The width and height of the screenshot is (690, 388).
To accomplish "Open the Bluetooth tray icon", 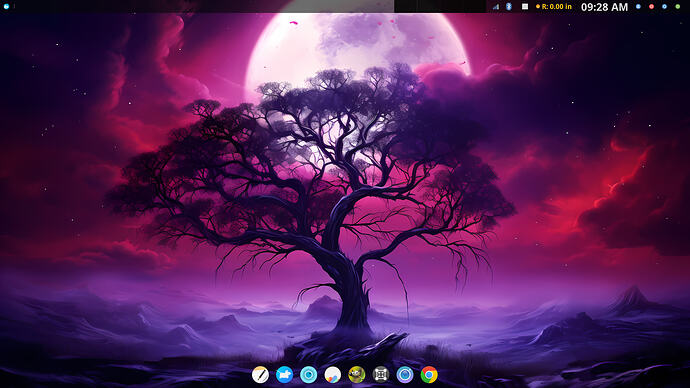I will click(509, 7).
